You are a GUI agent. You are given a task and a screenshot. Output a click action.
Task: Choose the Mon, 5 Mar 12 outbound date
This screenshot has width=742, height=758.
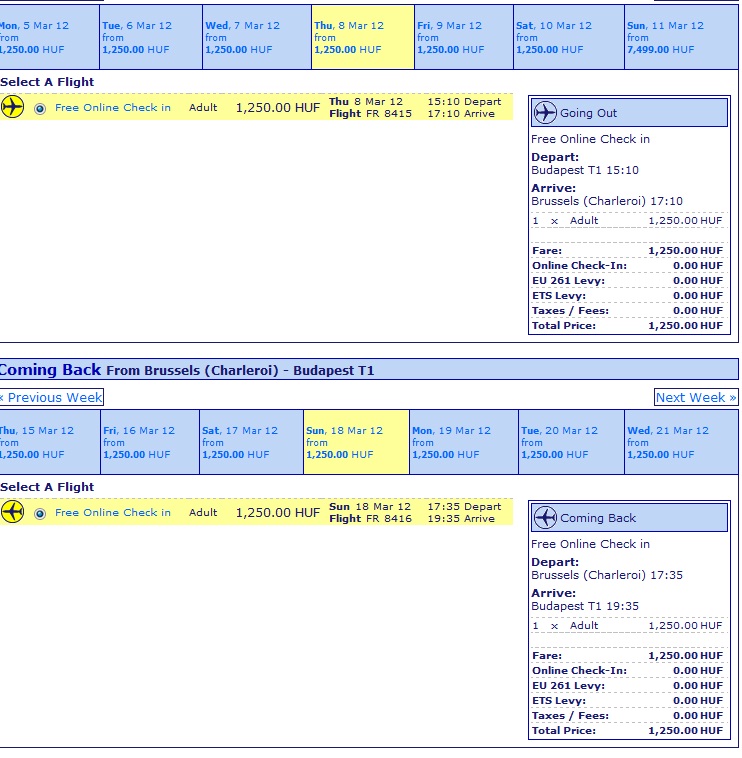pyautogui.click(x=49, y=37)
